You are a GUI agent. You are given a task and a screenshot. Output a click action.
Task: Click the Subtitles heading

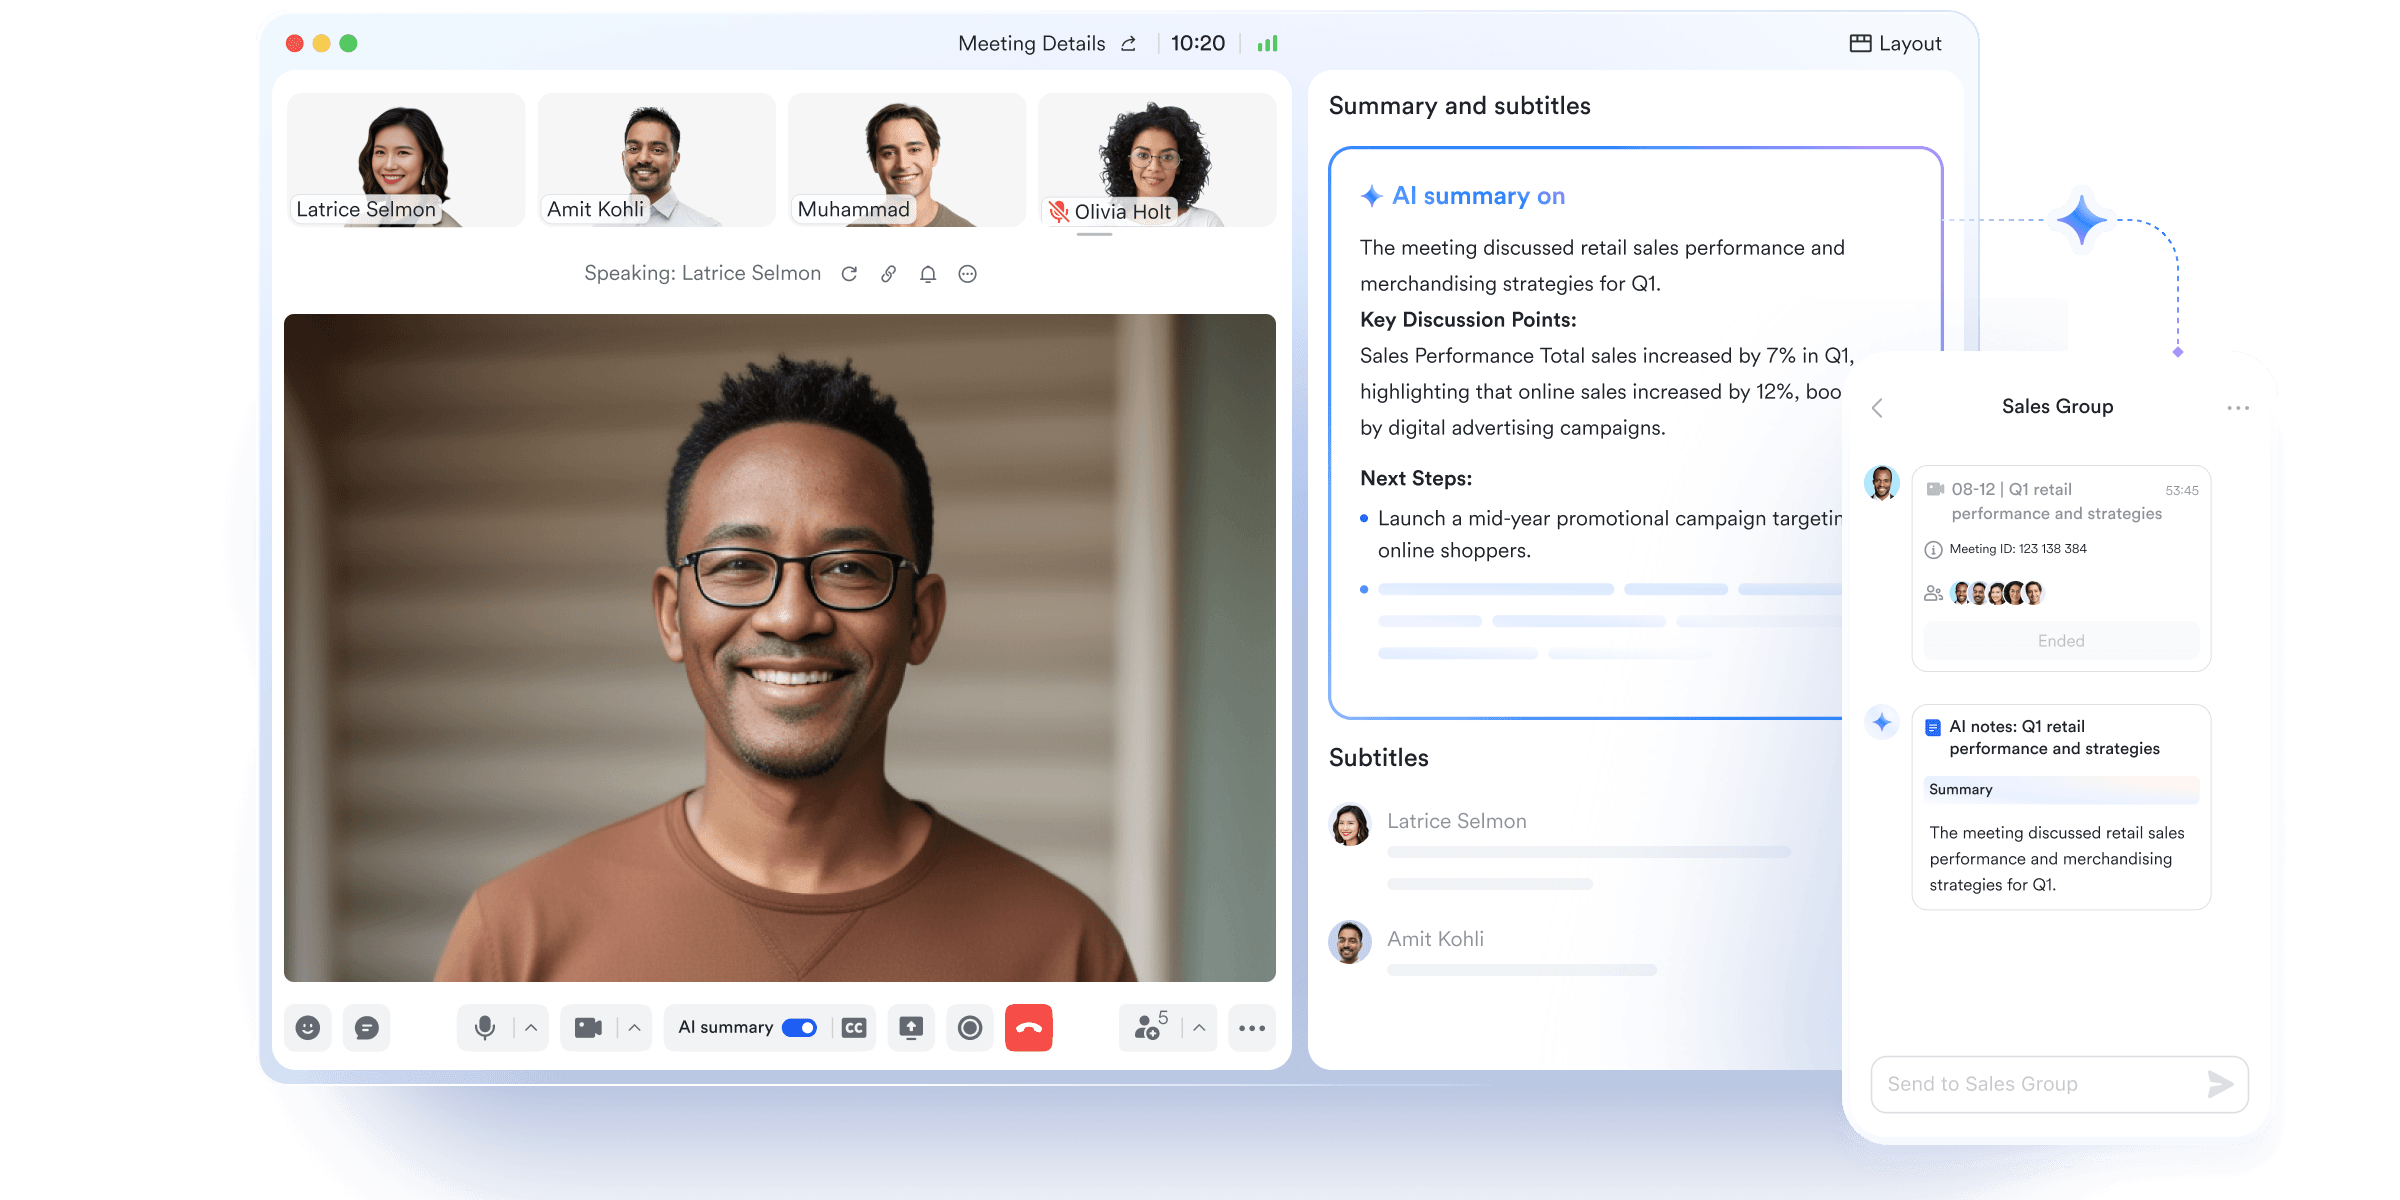[1378, 758]
